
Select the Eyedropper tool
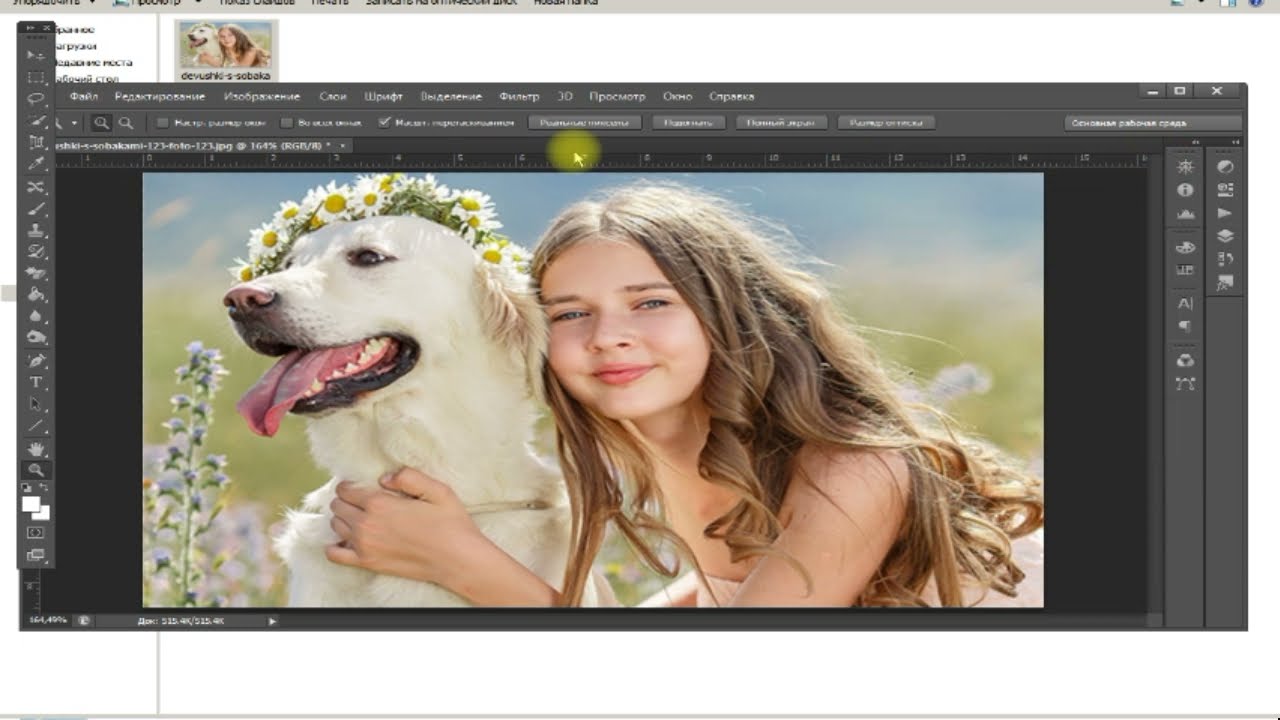coord(36,164)
